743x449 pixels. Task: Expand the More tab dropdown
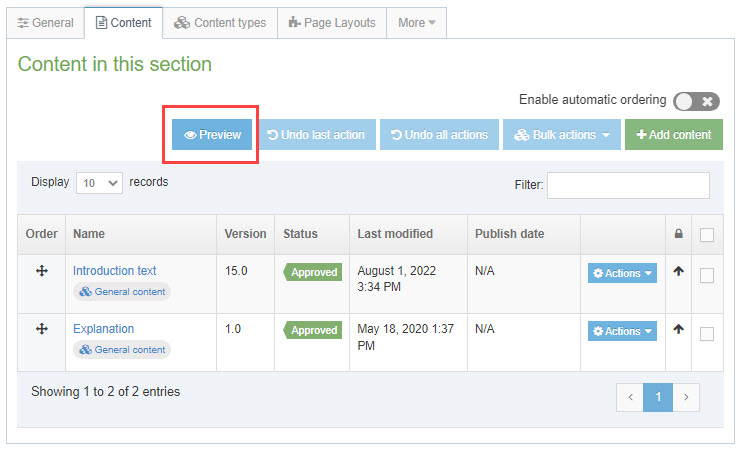417,23
